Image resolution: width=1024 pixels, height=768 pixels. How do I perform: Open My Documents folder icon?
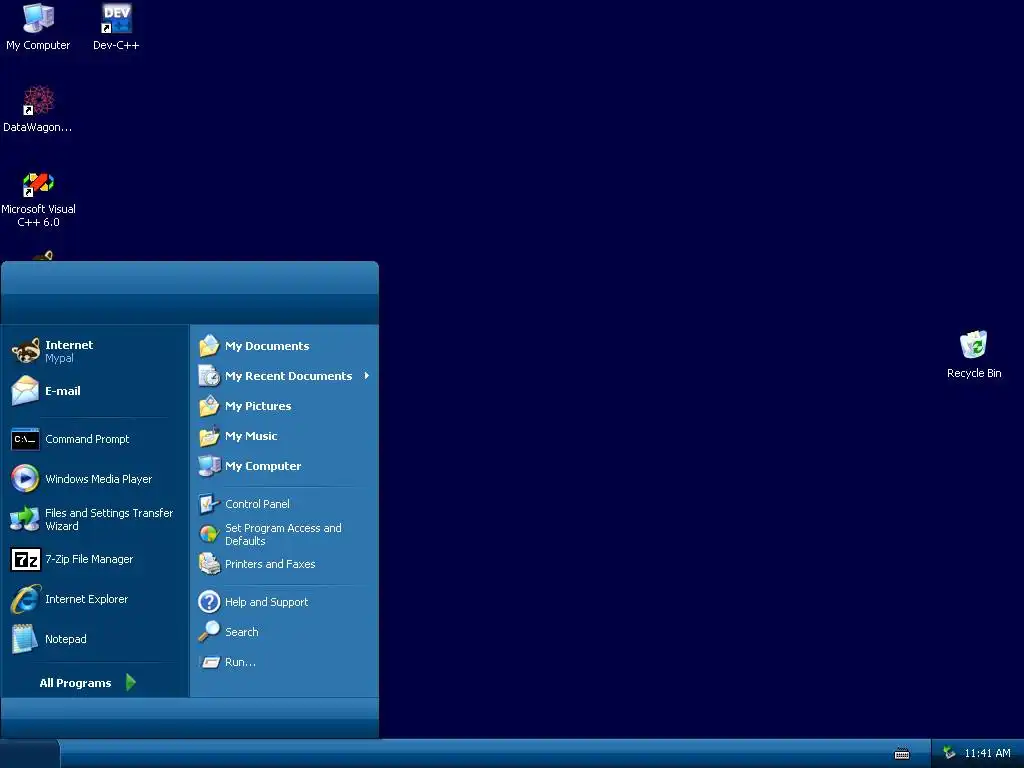point(209,345)
